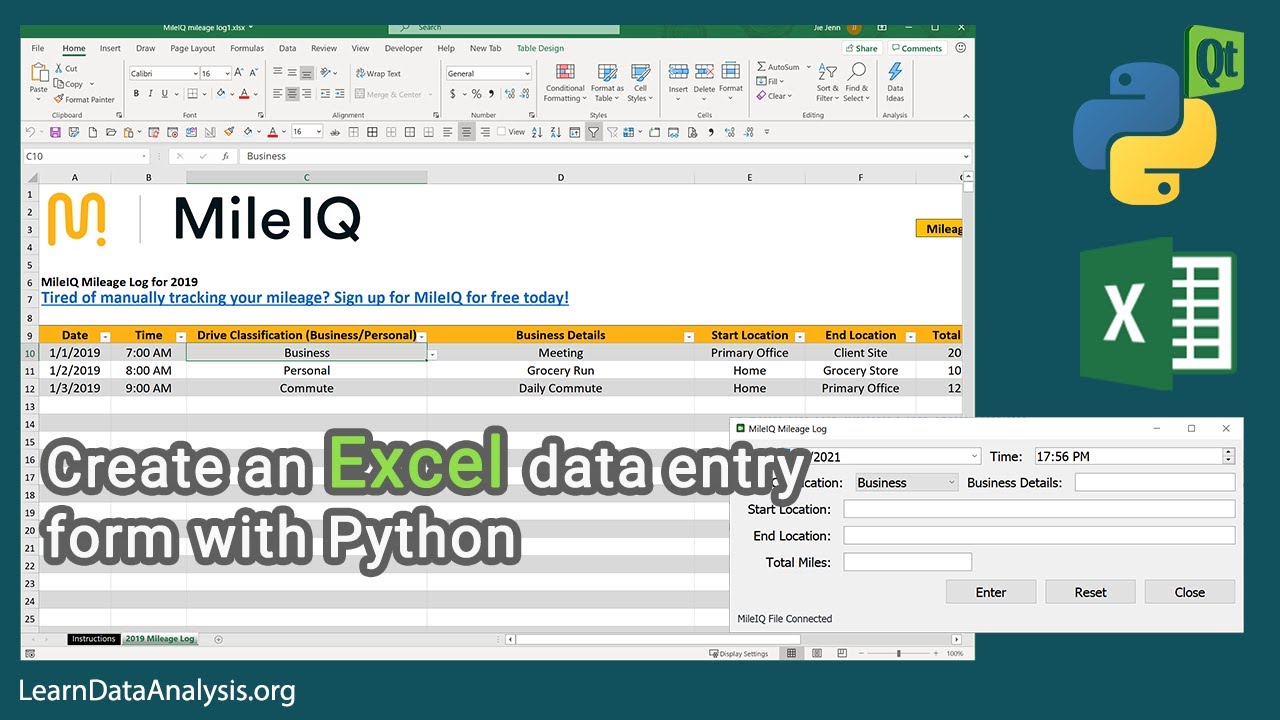1280x720 pixels.
Task: Toggle bottom vertical alignment in the Alignment group
Action: [307, 73]
